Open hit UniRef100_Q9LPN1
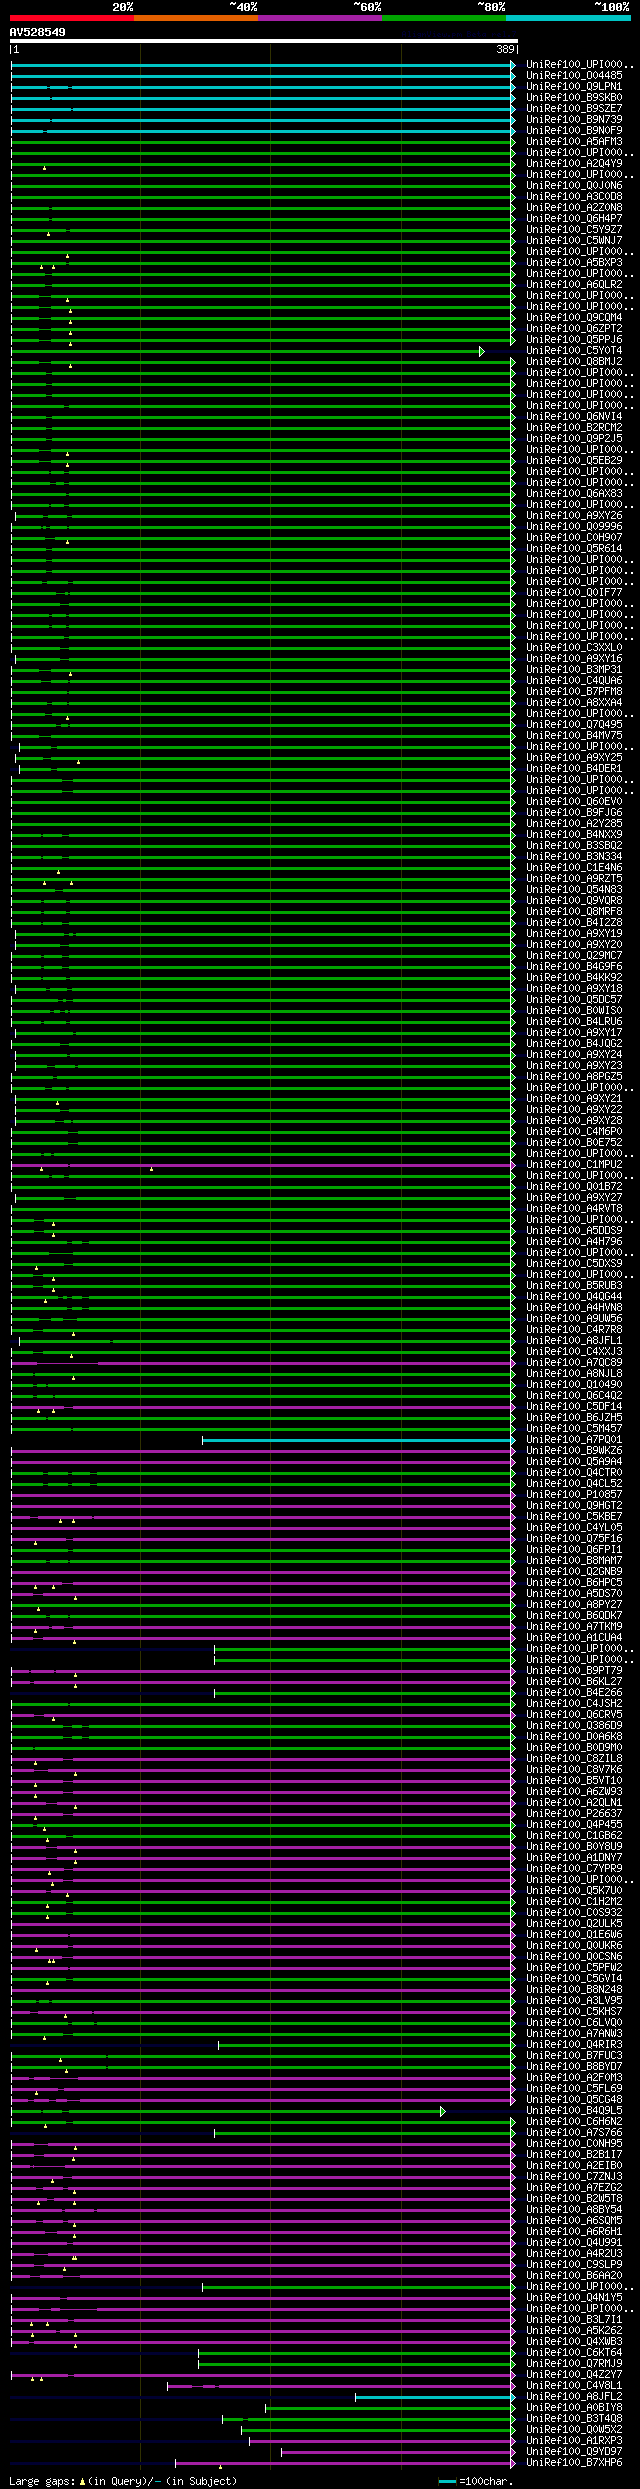 click(574, 87)
